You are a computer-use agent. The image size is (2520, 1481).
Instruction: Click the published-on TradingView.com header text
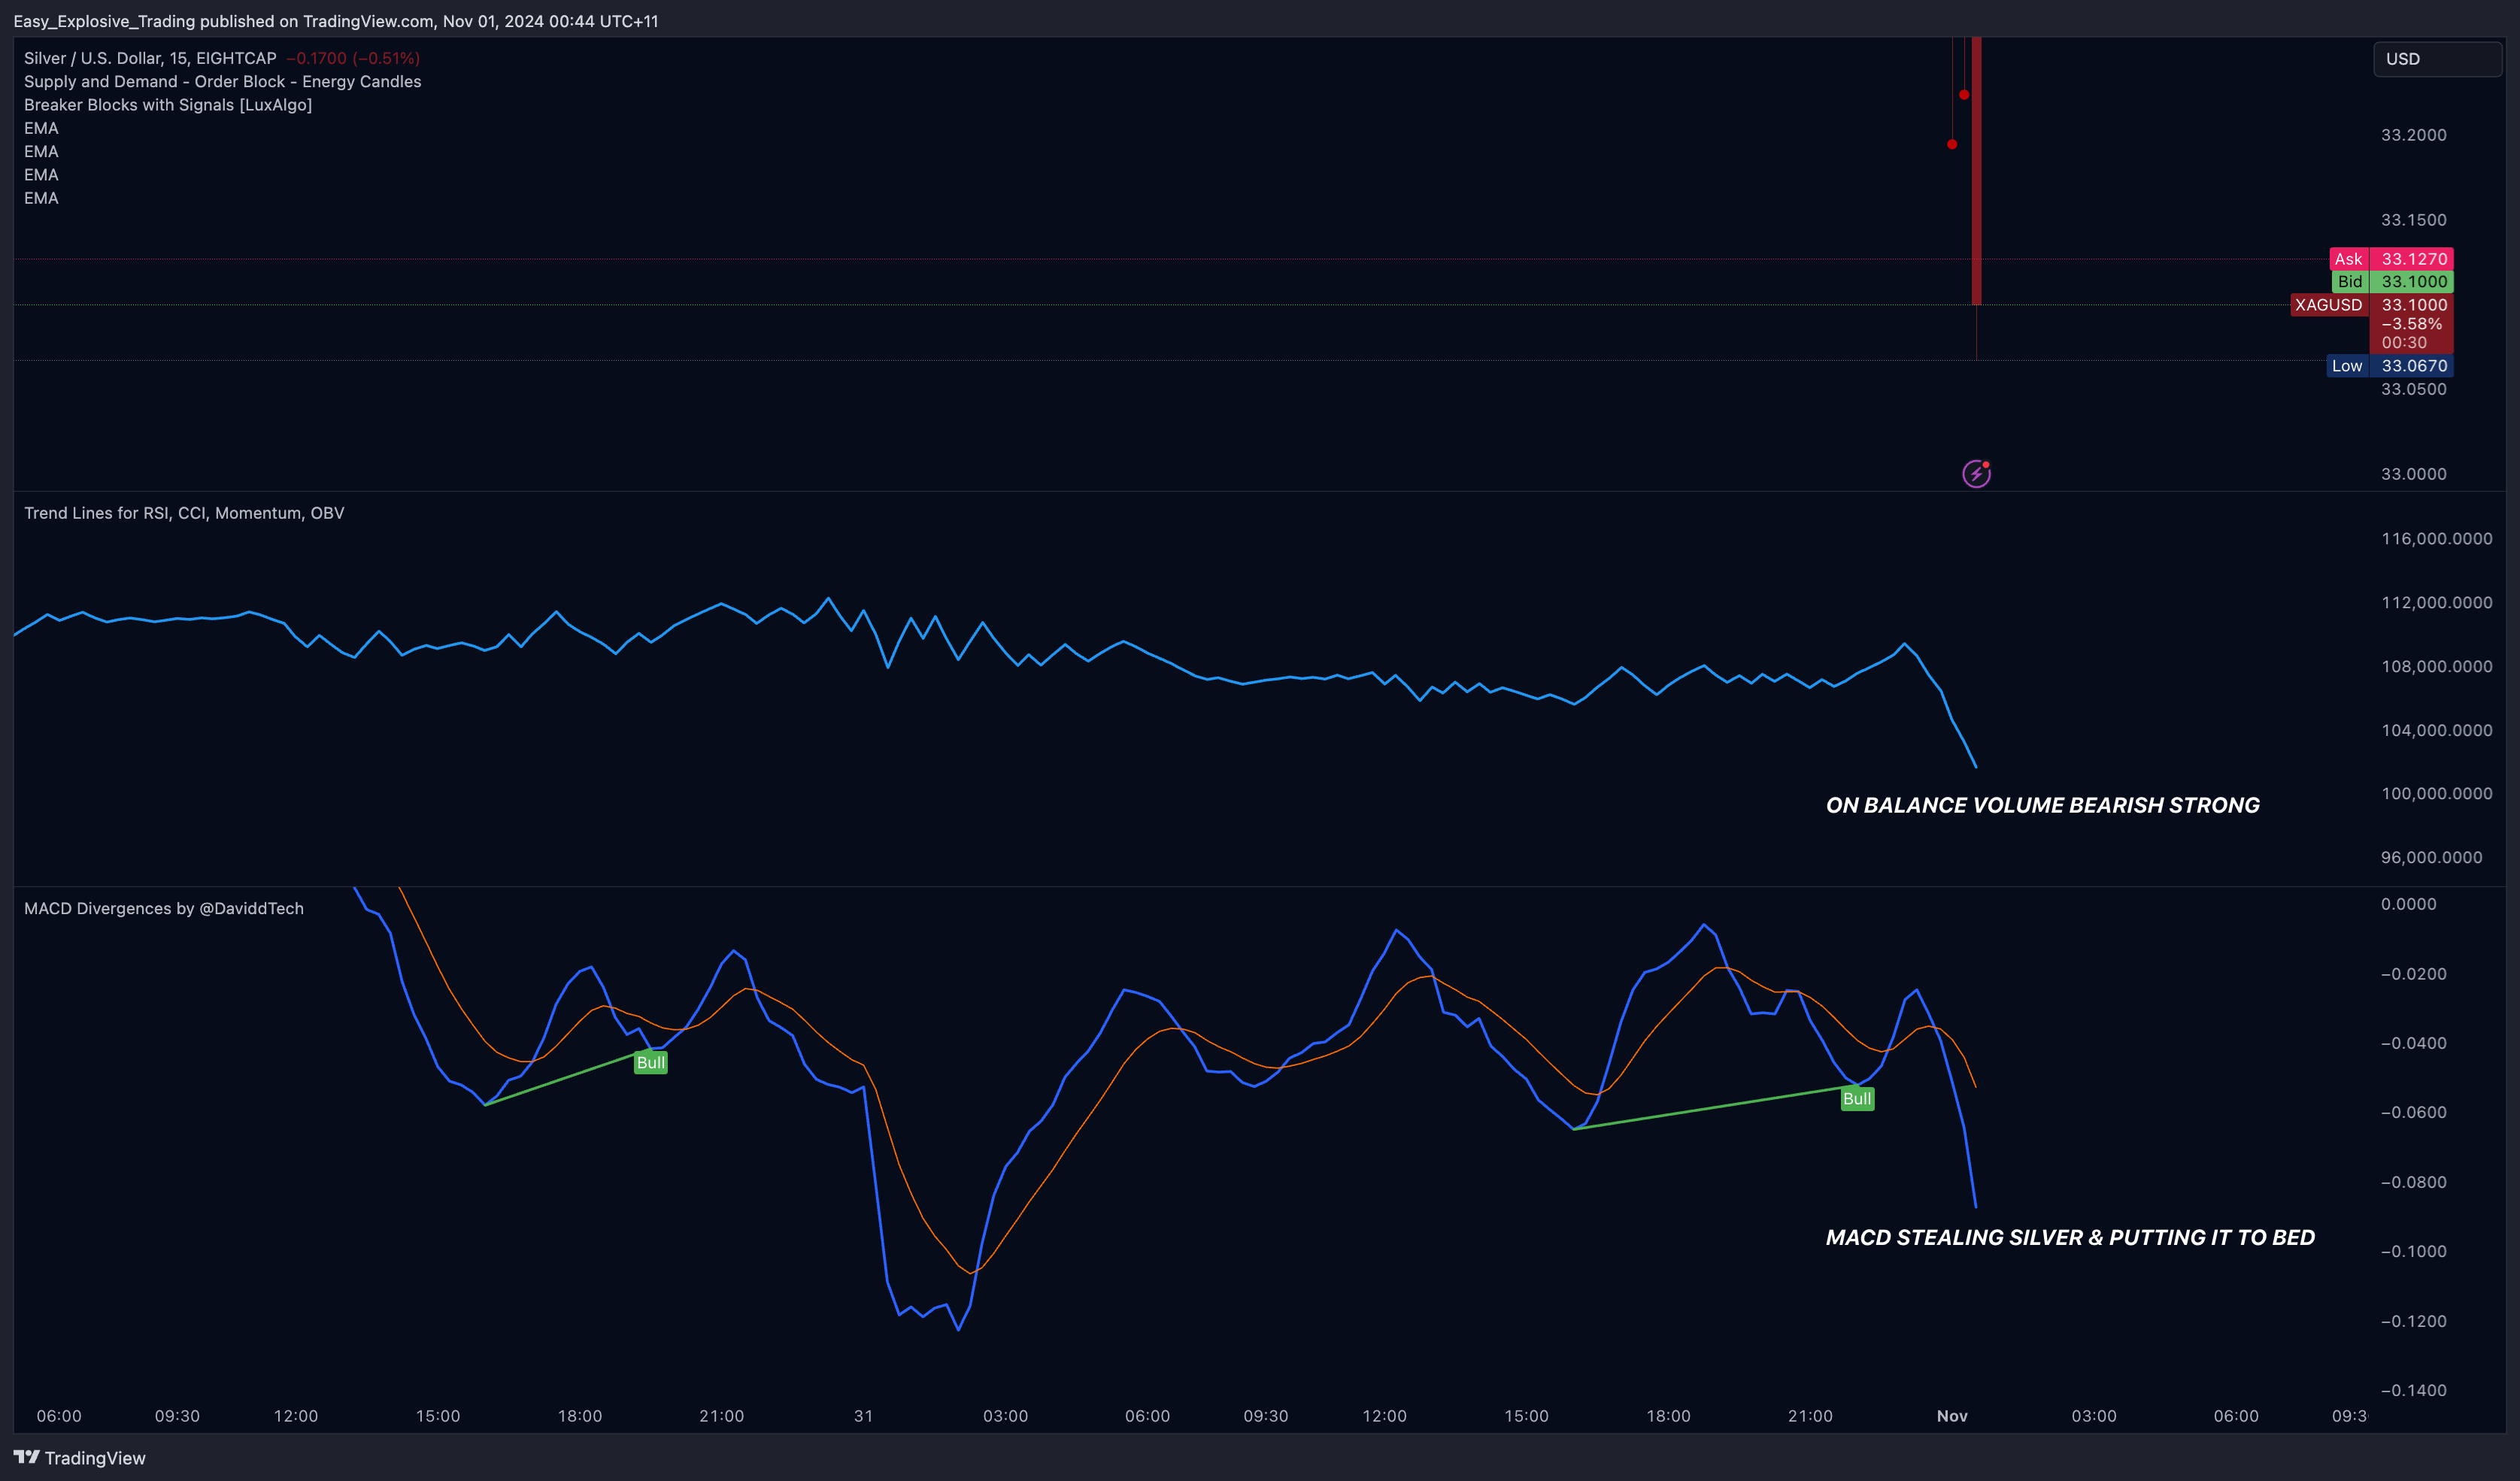point(336,21)
